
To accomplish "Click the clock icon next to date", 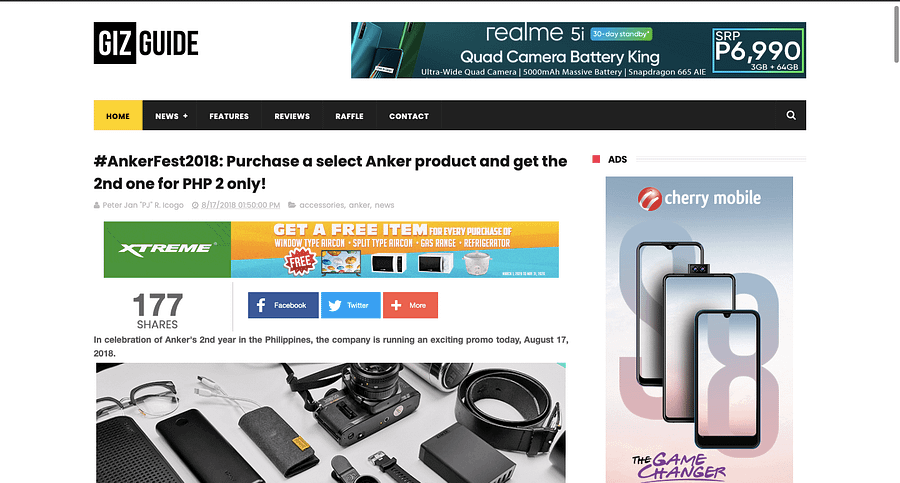I will click(x=195, y=205).
